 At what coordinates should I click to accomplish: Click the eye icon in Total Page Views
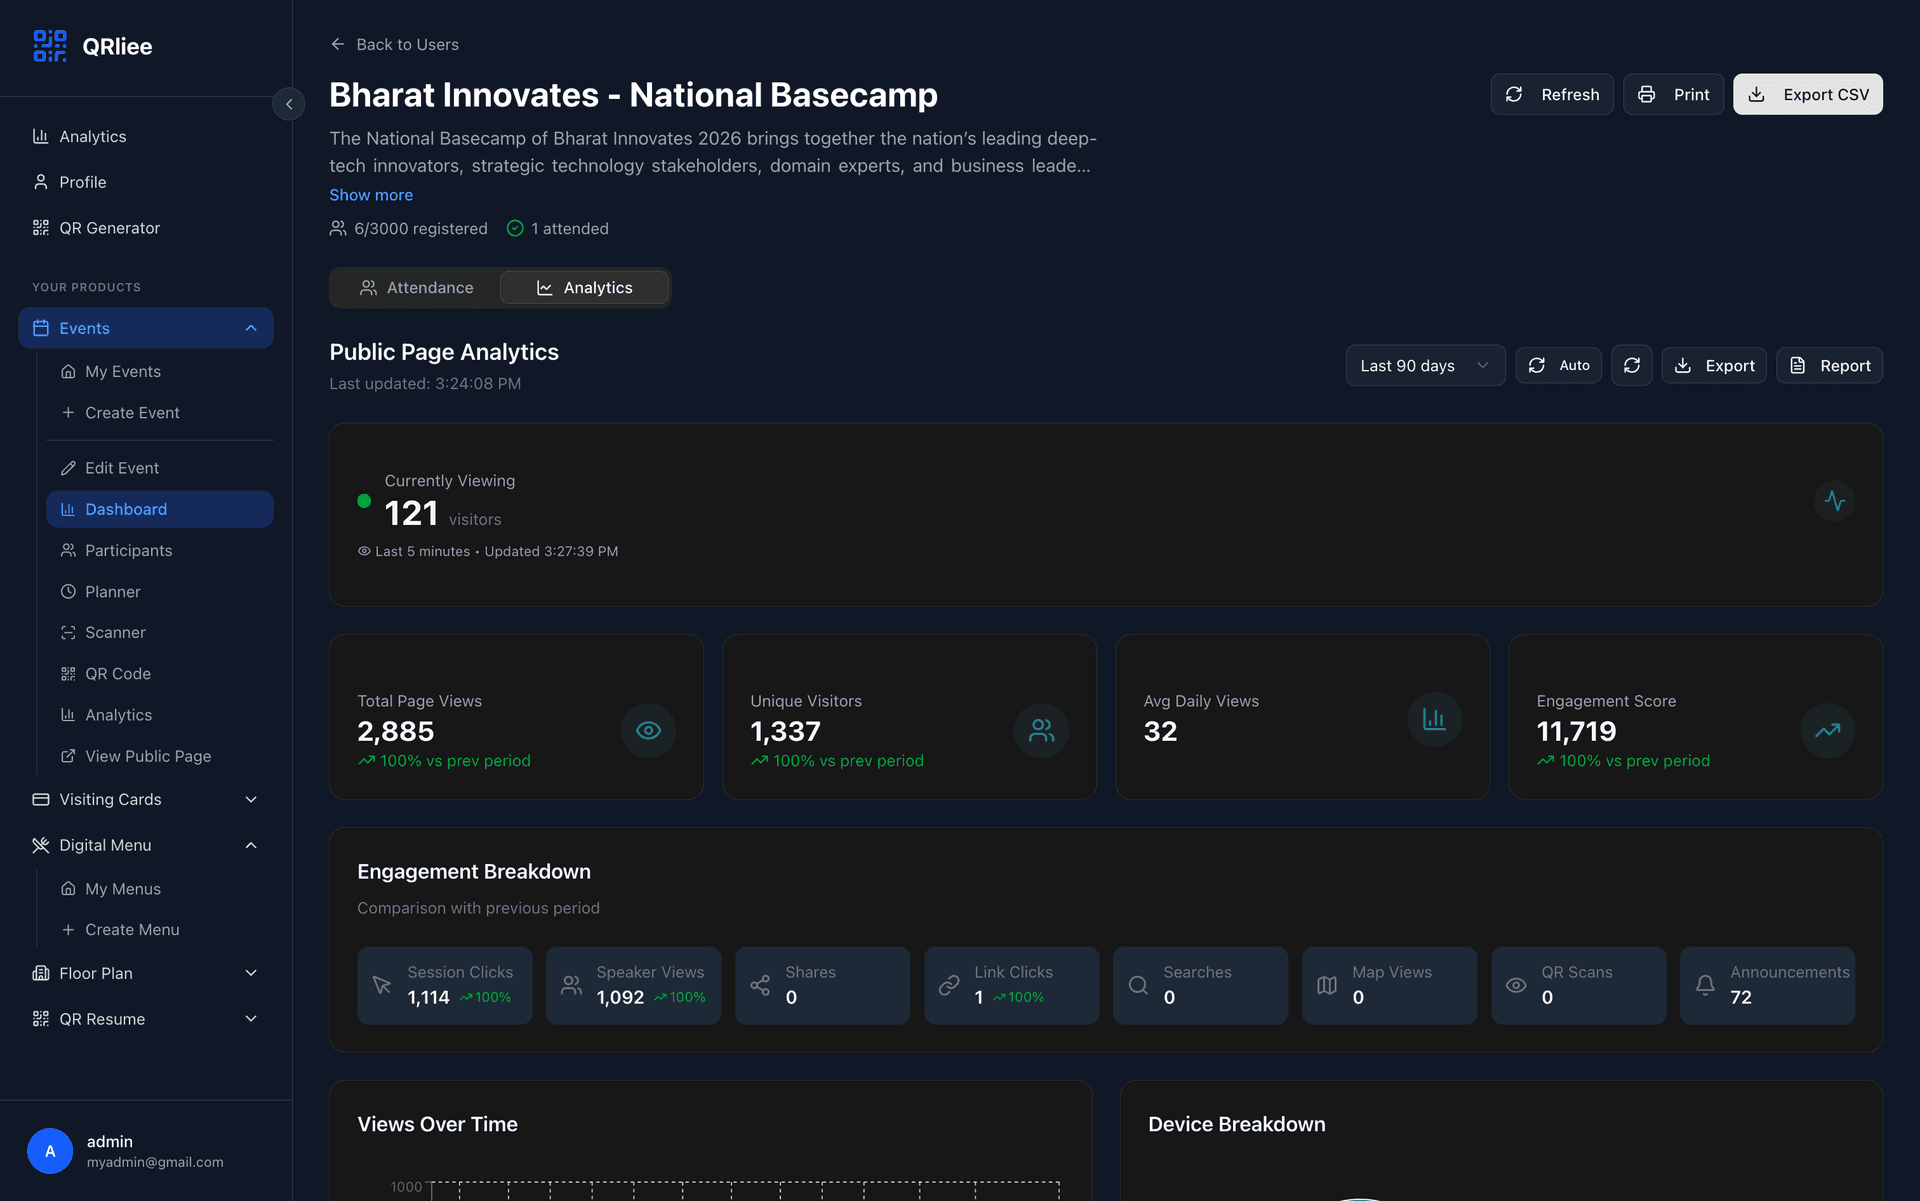[x=648, y=731]
